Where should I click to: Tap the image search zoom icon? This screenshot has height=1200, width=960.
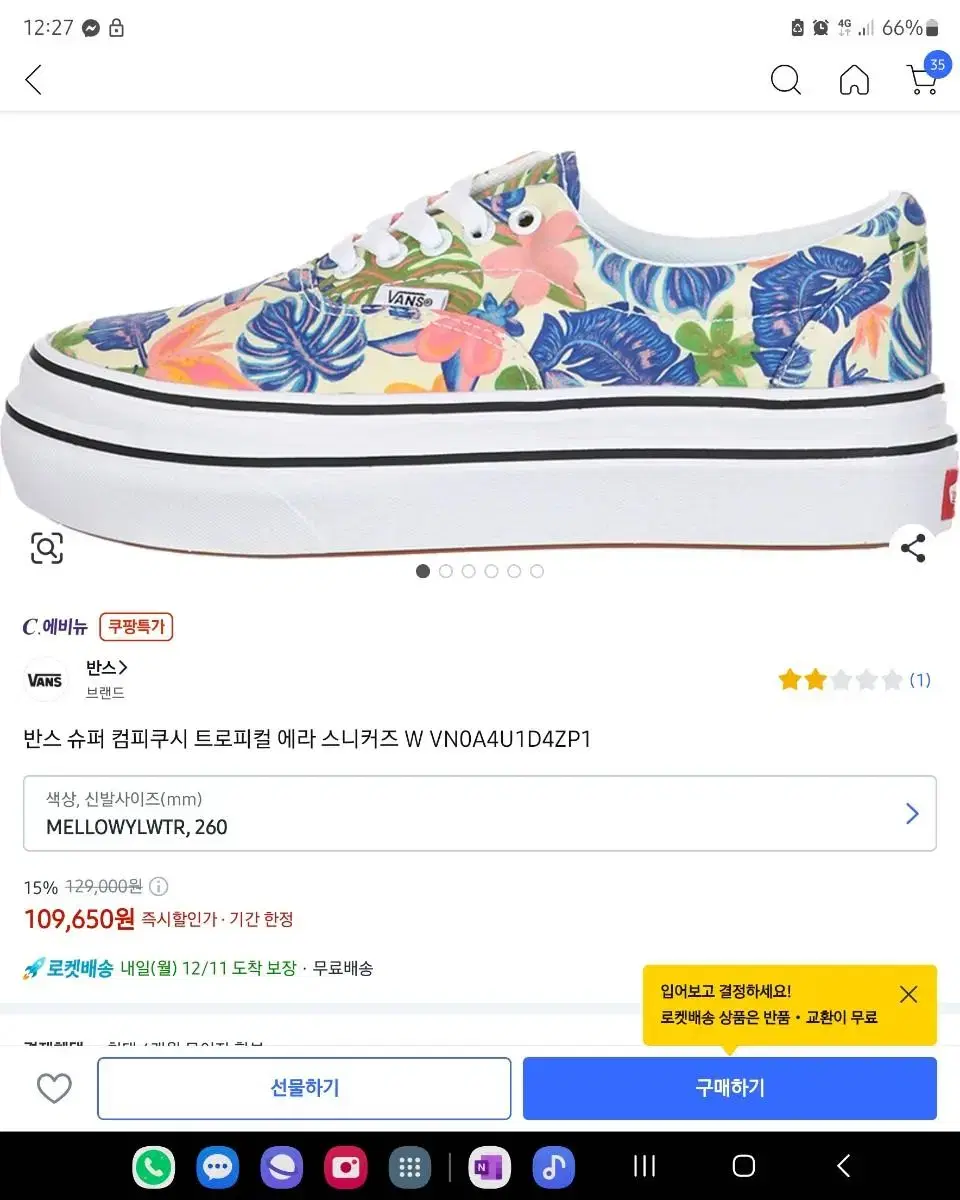tap(47, 547)
